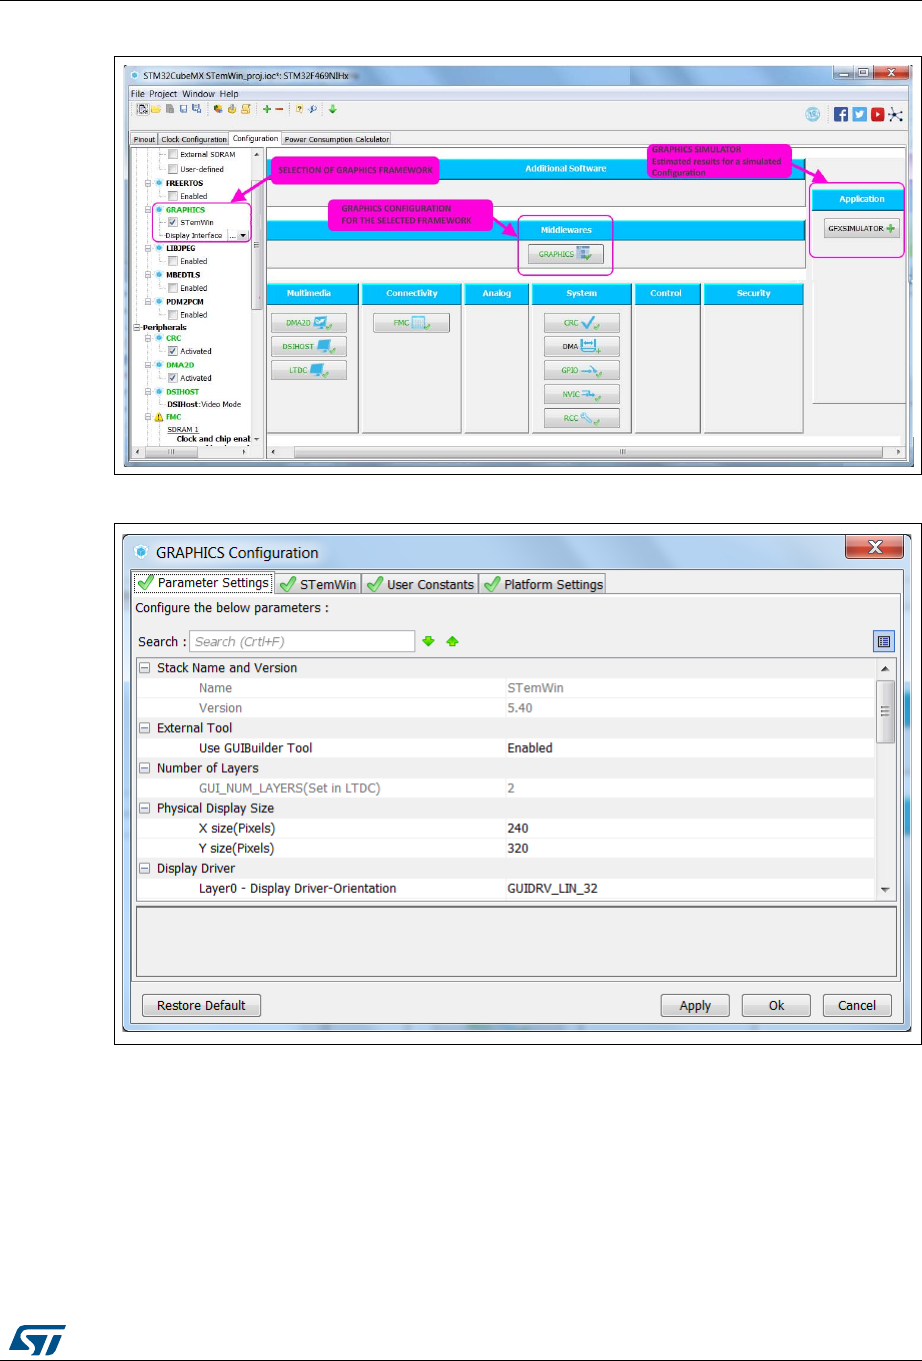Collapse the FREERTOS tree node
This screenshot has height=1361, width=922.
(148, 183)
